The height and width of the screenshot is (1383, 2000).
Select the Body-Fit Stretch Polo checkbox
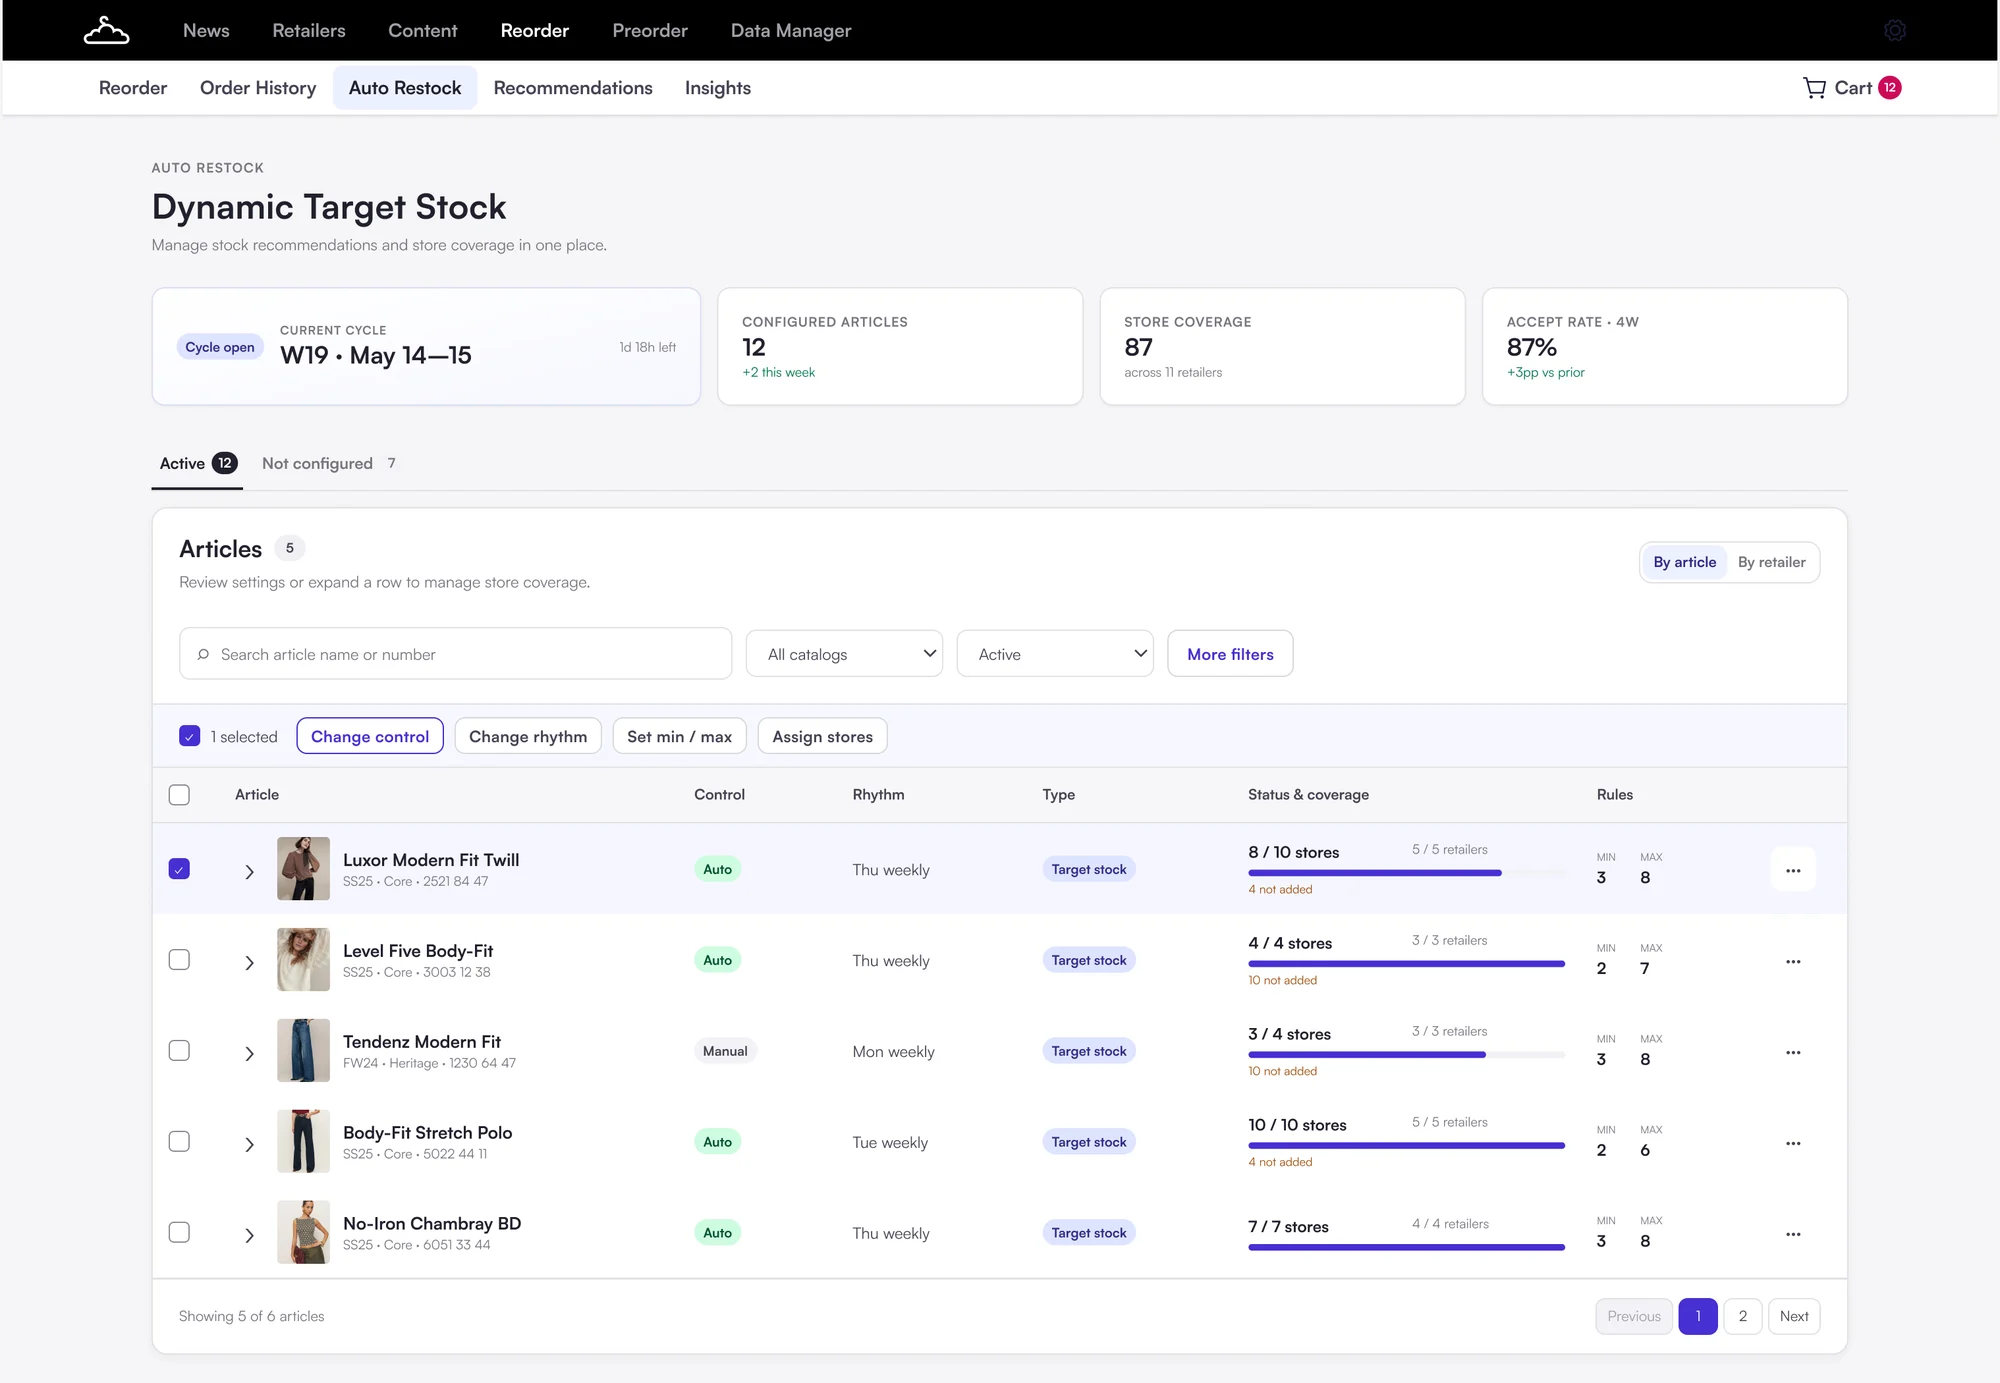tap(179, 1142)
